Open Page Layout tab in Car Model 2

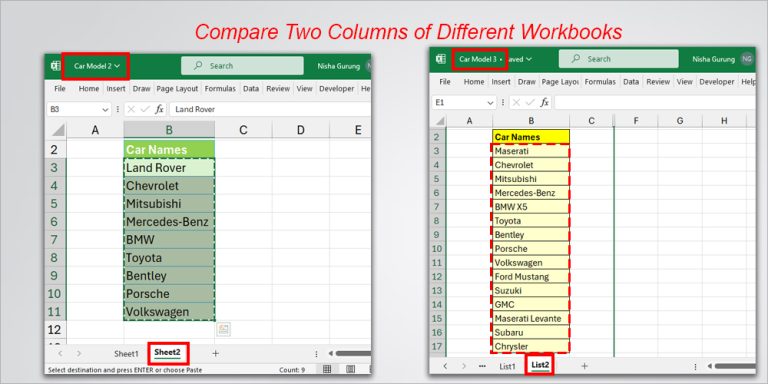[177, 89]
